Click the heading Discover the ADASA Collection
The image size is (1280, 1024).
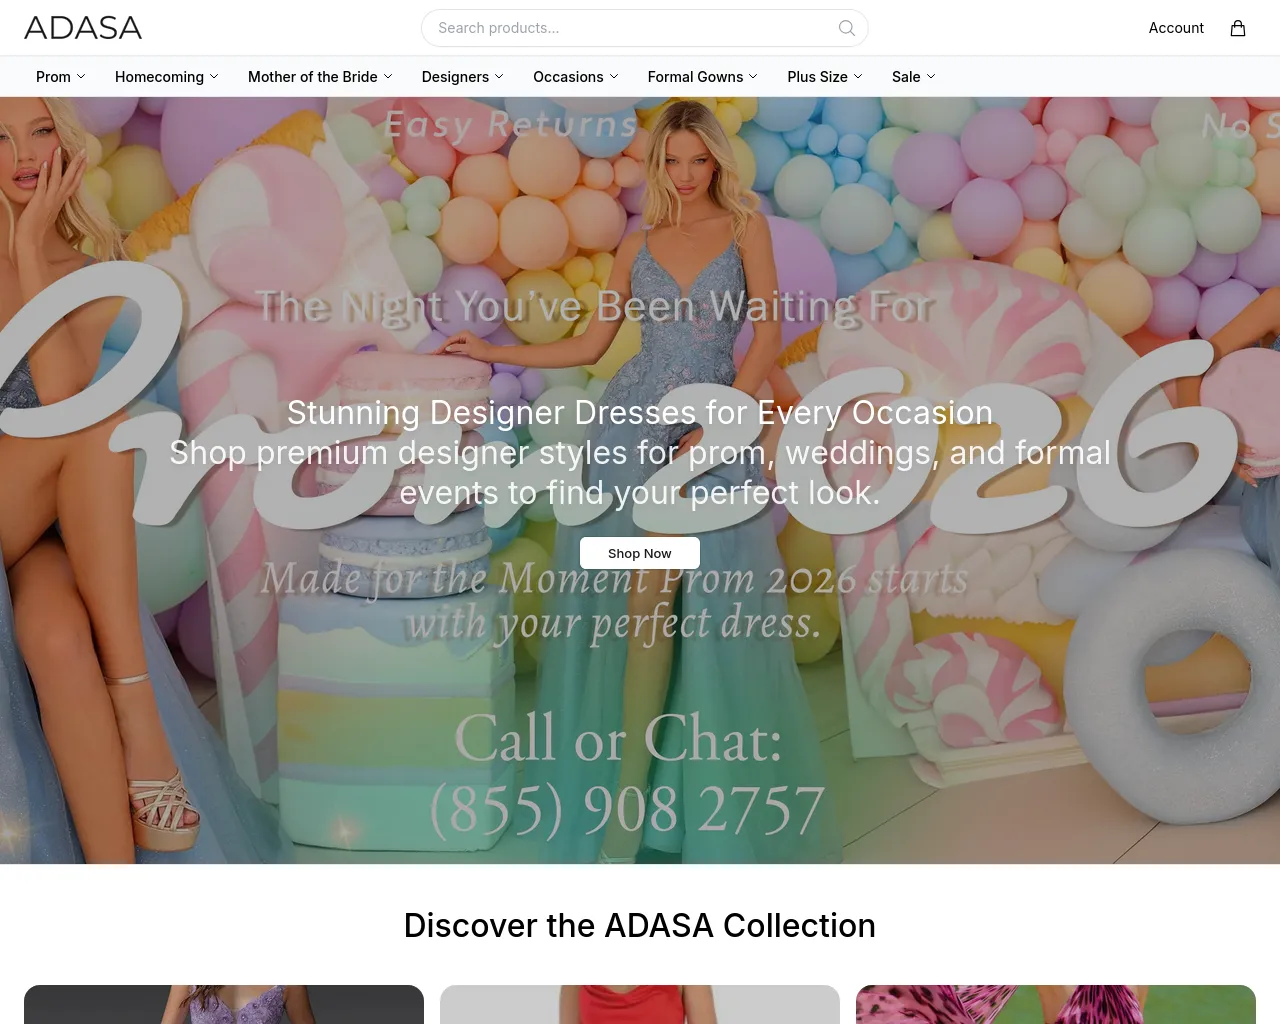tap(640, 925)
